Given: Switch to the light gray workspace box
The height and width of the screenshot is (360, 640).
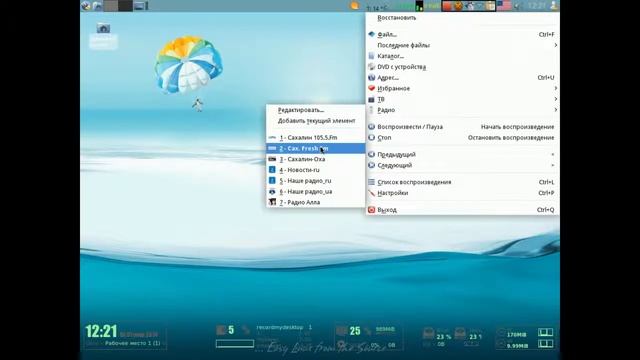Looking at the screenshot, I should 111,6.
